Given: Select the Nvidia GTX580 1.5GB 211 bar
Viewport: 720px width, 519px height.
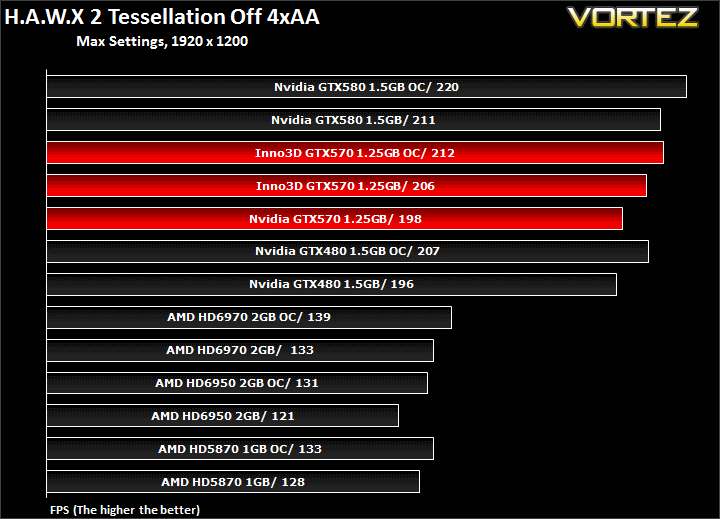Looking at the screenshot, I should click(x=354, y=119).
